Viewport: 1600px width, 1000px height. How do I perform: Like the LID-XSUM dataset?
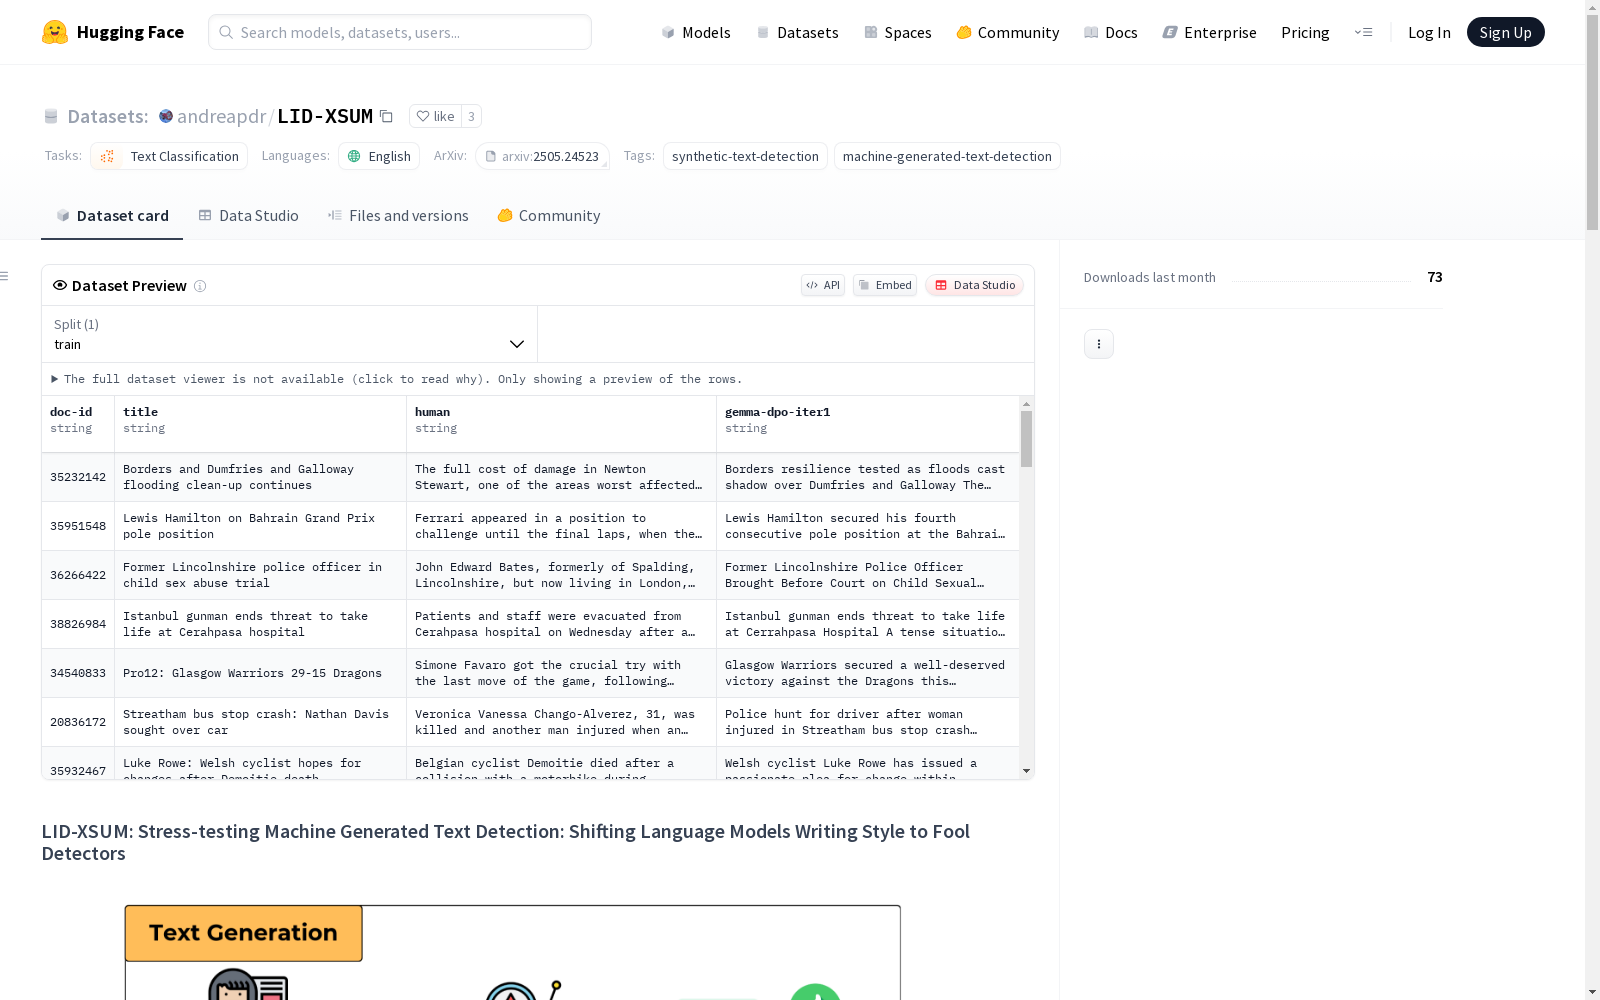(435, 116)
